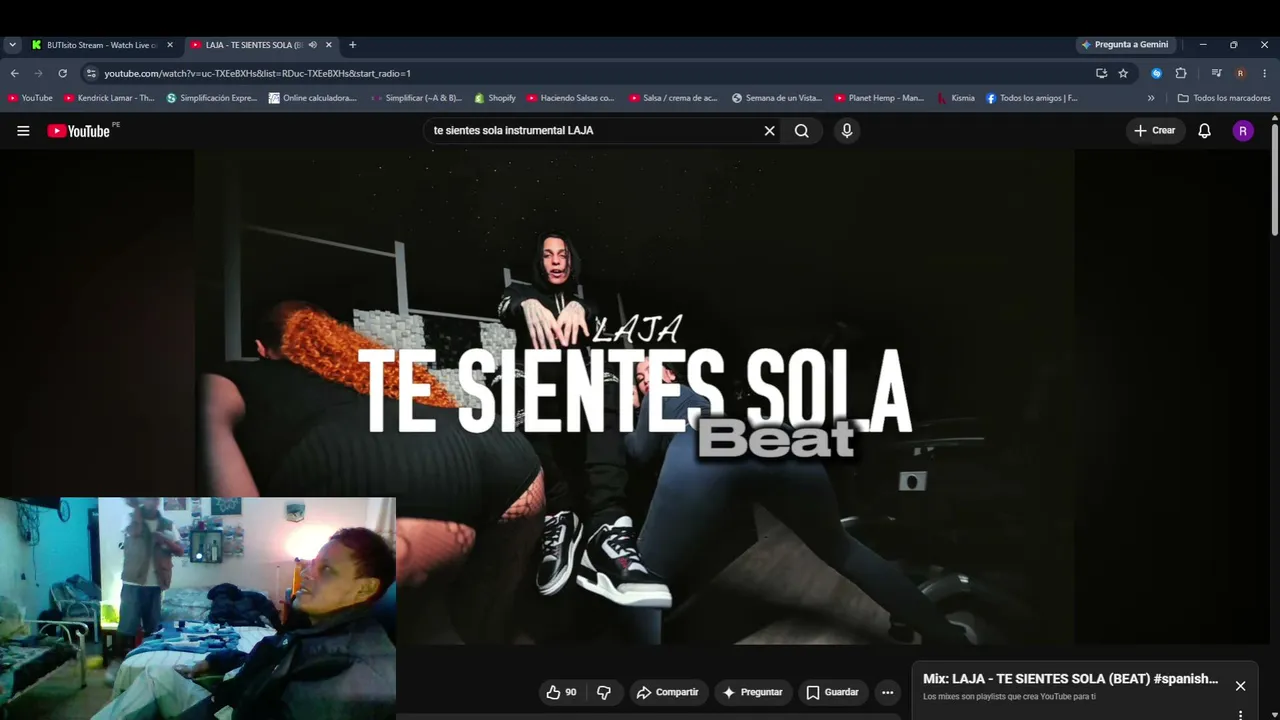Save the video with Guardar
Screen dimensions: 1280x720
(x=832, y=692)
